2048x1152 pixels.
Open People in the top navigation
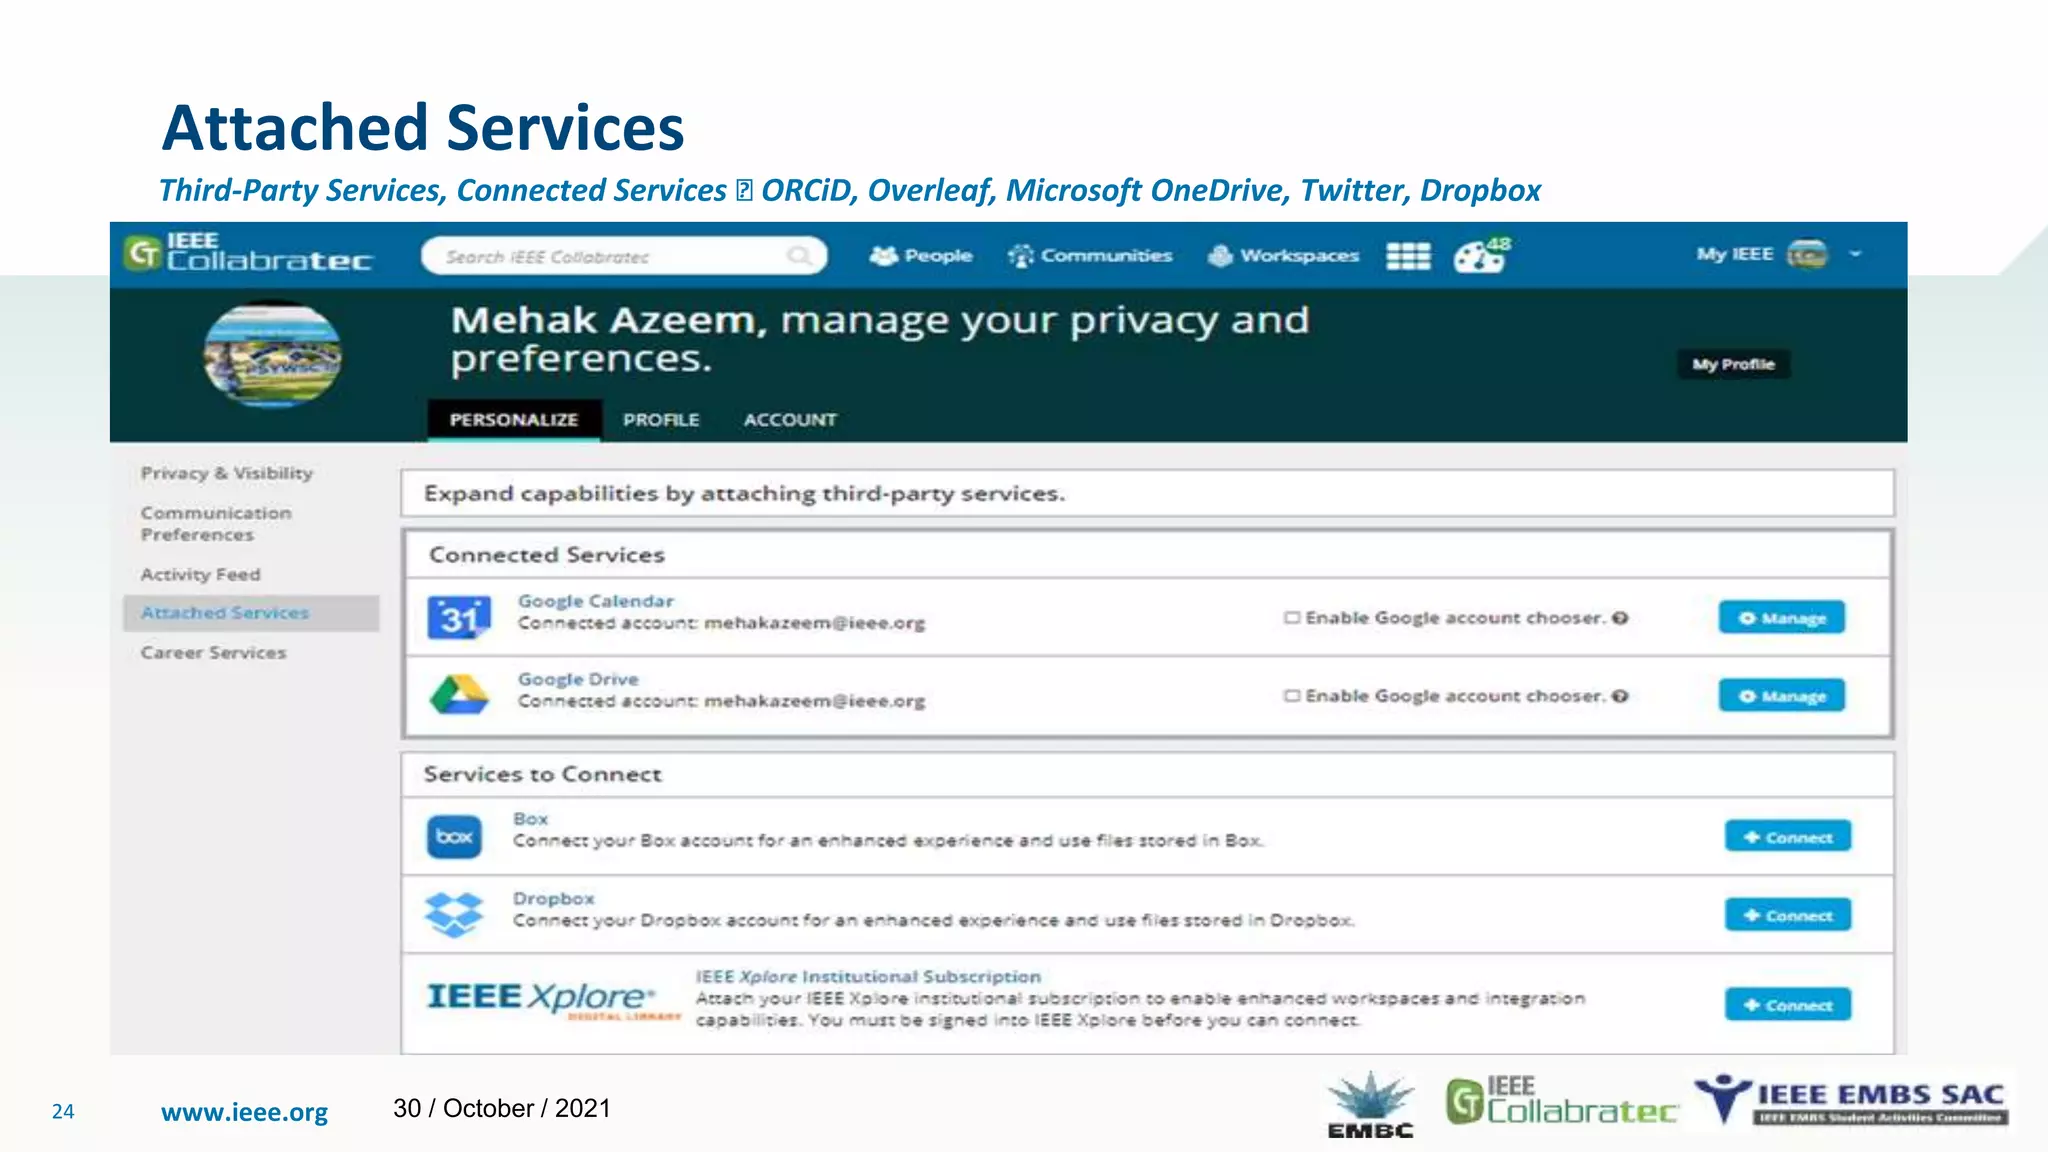[x=921, y=256]
